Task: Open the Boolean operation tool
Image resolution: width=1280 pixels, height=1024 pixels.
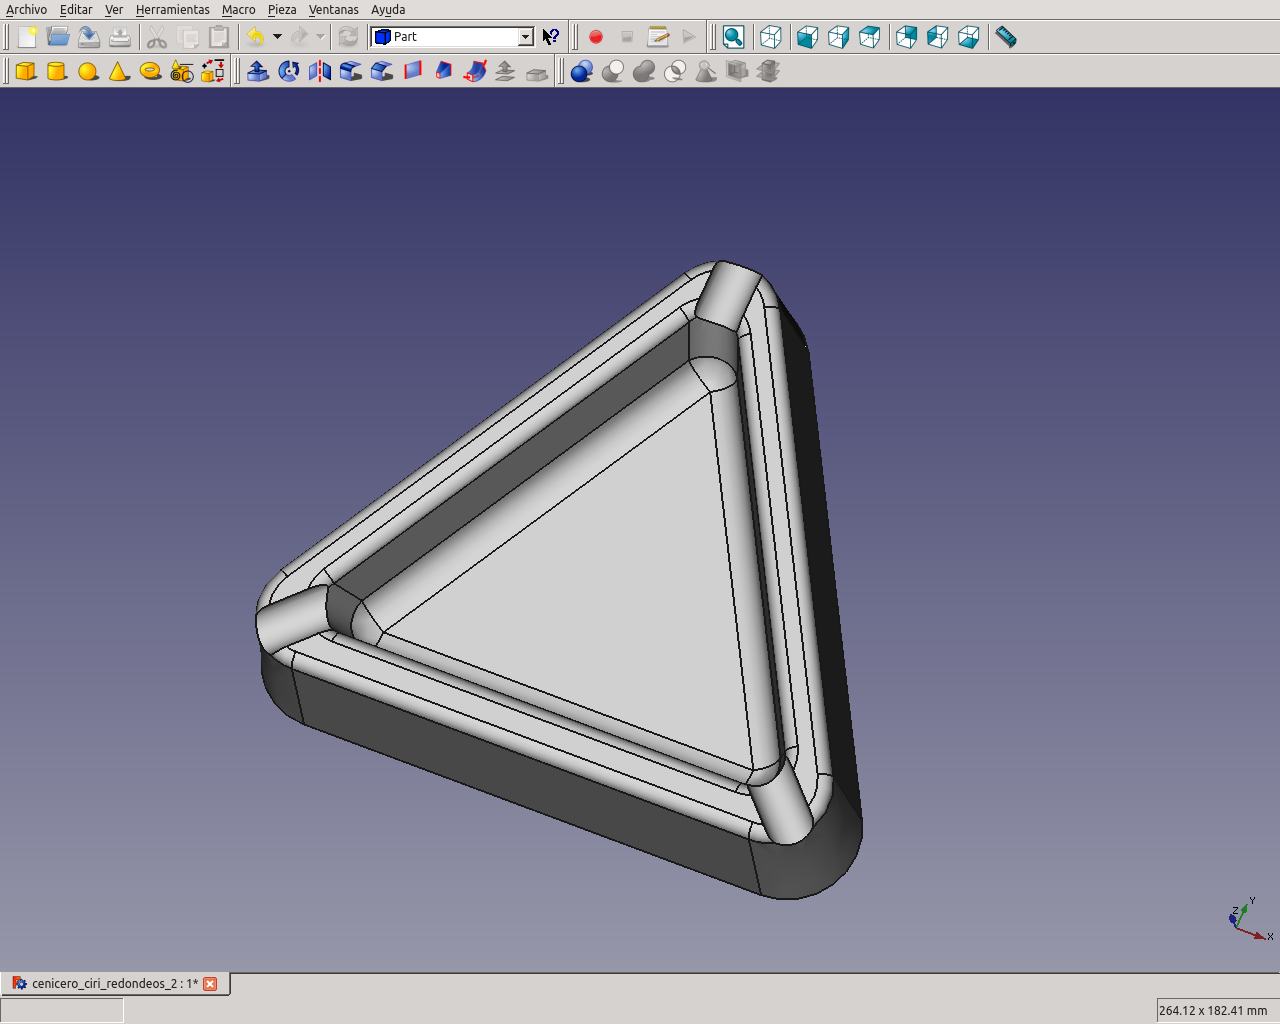Action: coord(582,71)
